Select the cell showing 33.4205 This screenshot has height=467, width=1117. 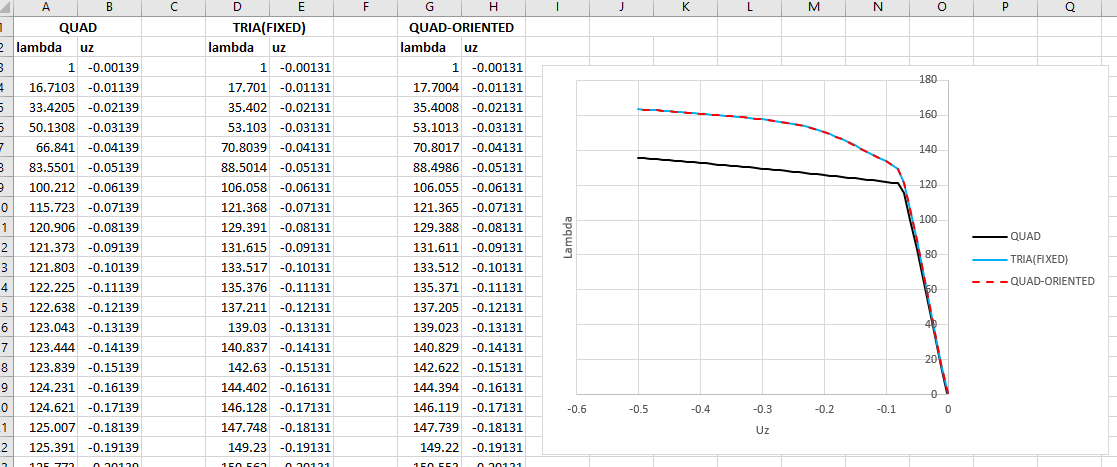pyautogui.click(x=46, y=107)
